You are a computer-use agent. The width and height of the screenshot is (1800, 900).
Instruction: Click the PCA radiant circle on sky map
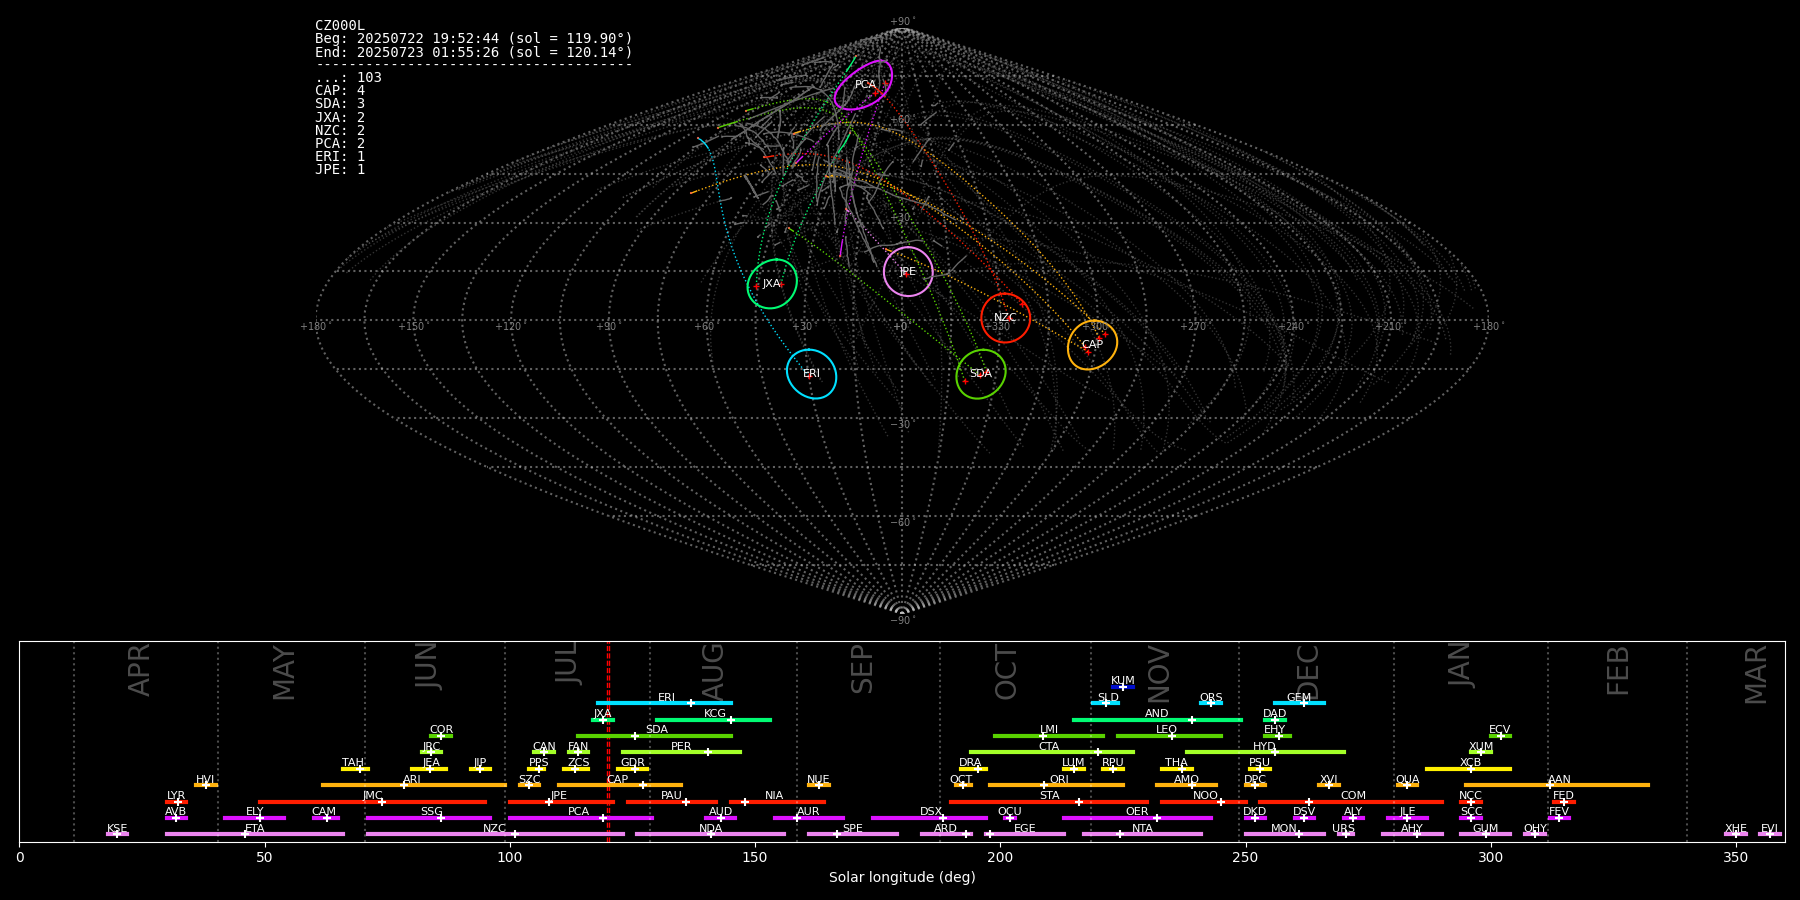coord(863,85)
